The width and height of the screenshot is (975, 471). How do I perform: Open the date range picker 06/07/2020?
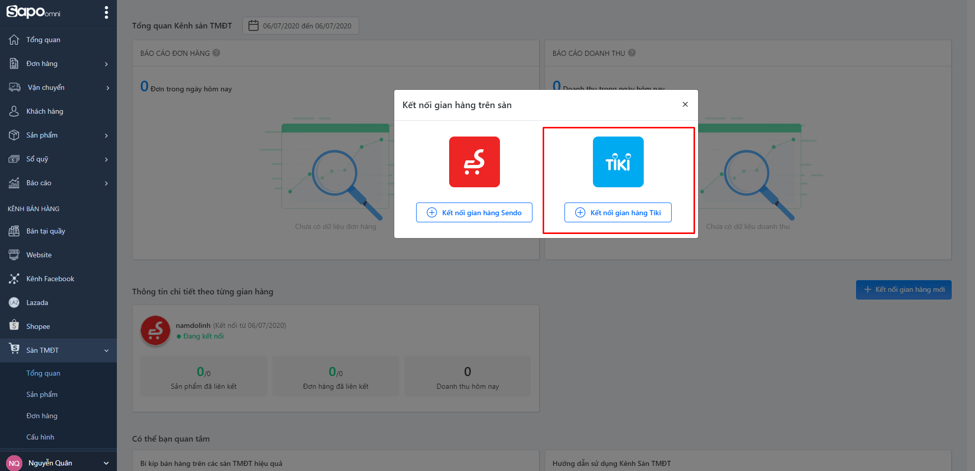click(301, 26)
